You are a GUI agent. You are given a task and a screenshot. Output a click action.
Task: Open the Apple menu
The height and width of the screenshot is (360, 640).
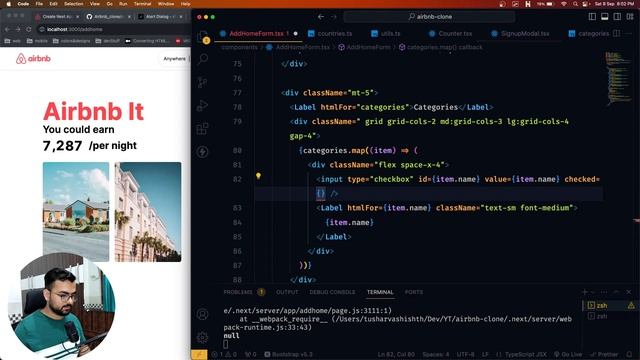tap(9, 4)
